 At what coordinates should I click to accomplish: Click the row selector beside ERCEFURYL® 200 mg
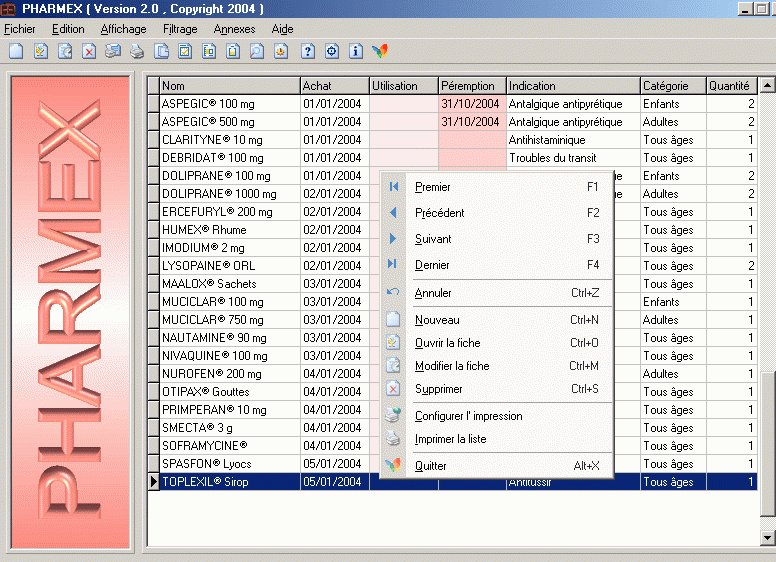tap(153, 212)
